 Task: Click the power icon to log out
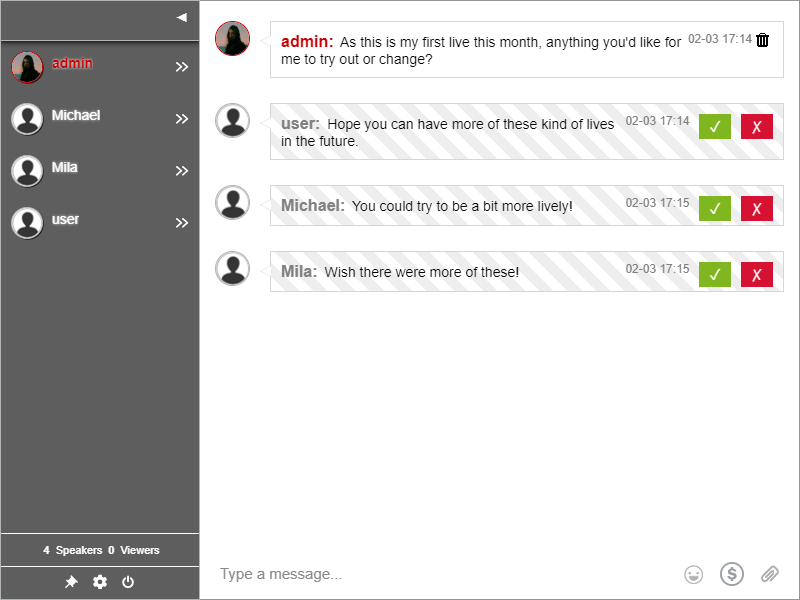(128, 582)
